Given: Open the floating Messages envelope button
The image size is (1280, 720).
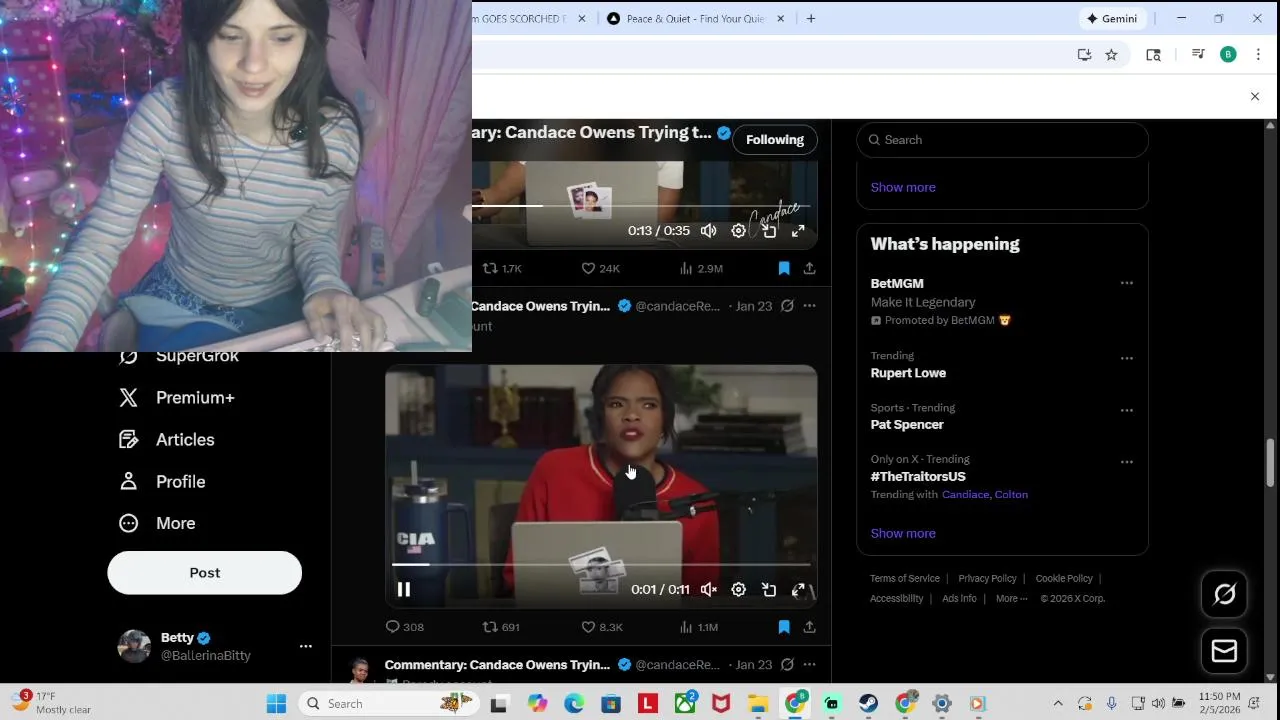Looking at the screenshot, I should click(1224, 651).
